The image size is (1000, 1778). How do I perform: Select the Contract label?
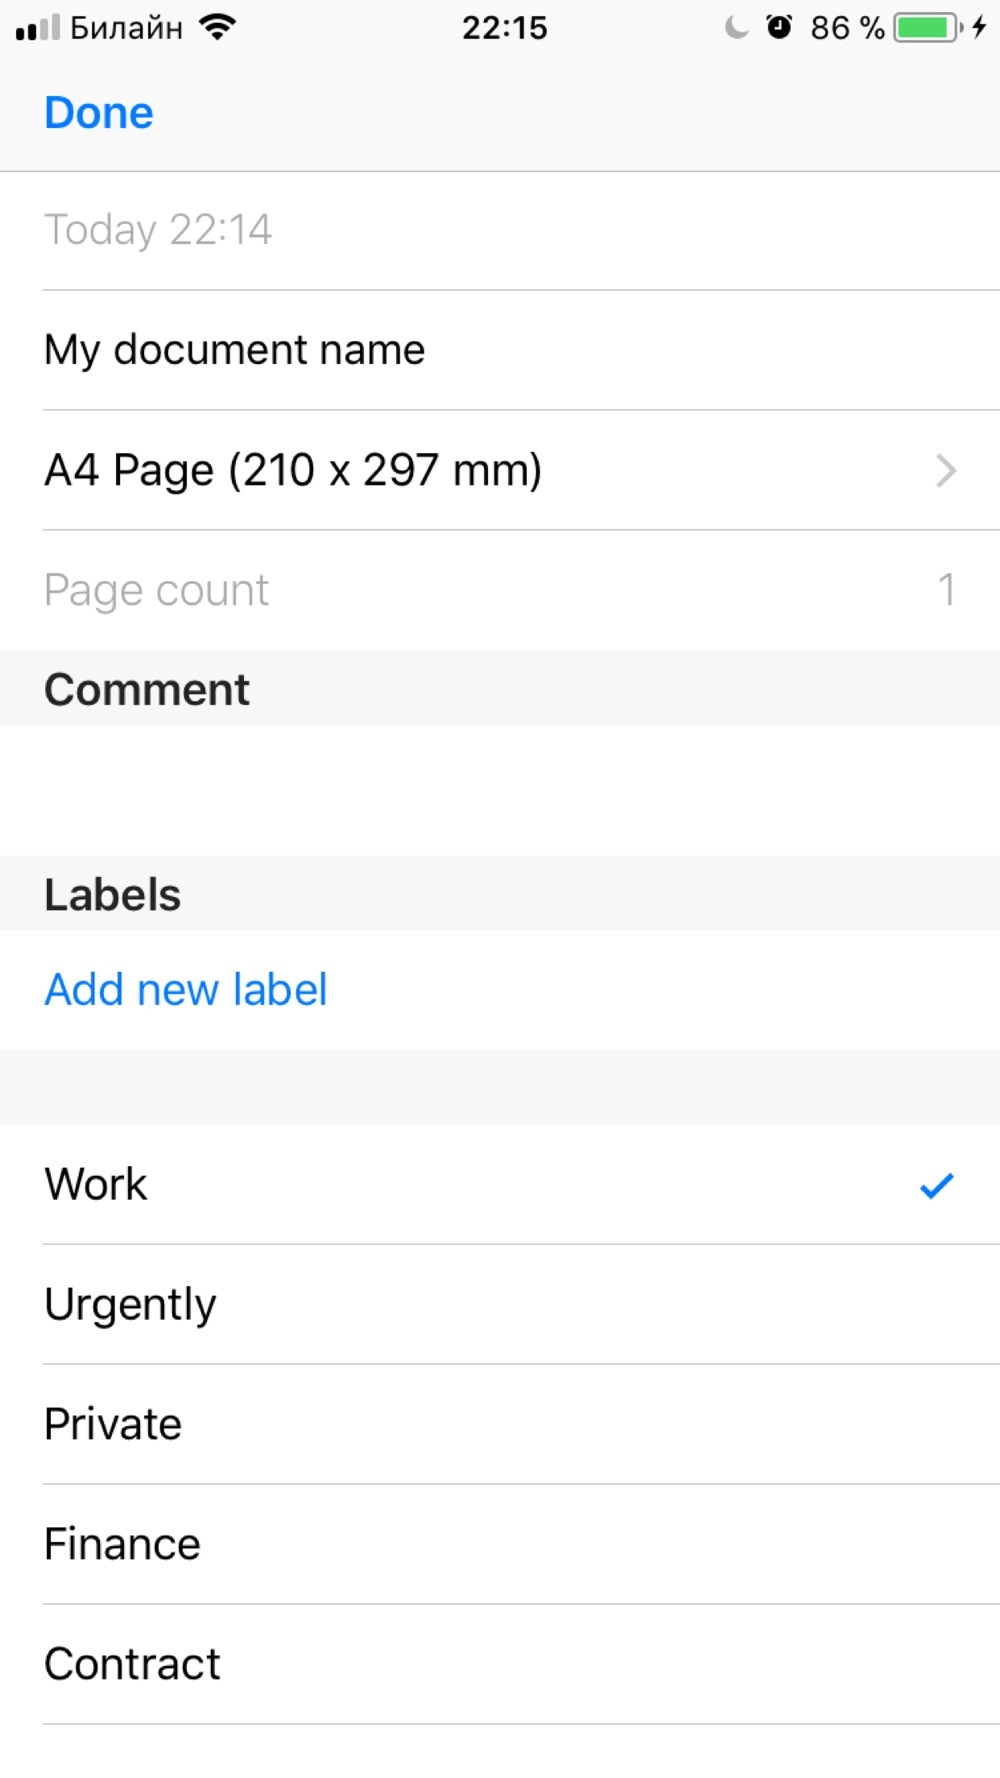click(132, 1664)
